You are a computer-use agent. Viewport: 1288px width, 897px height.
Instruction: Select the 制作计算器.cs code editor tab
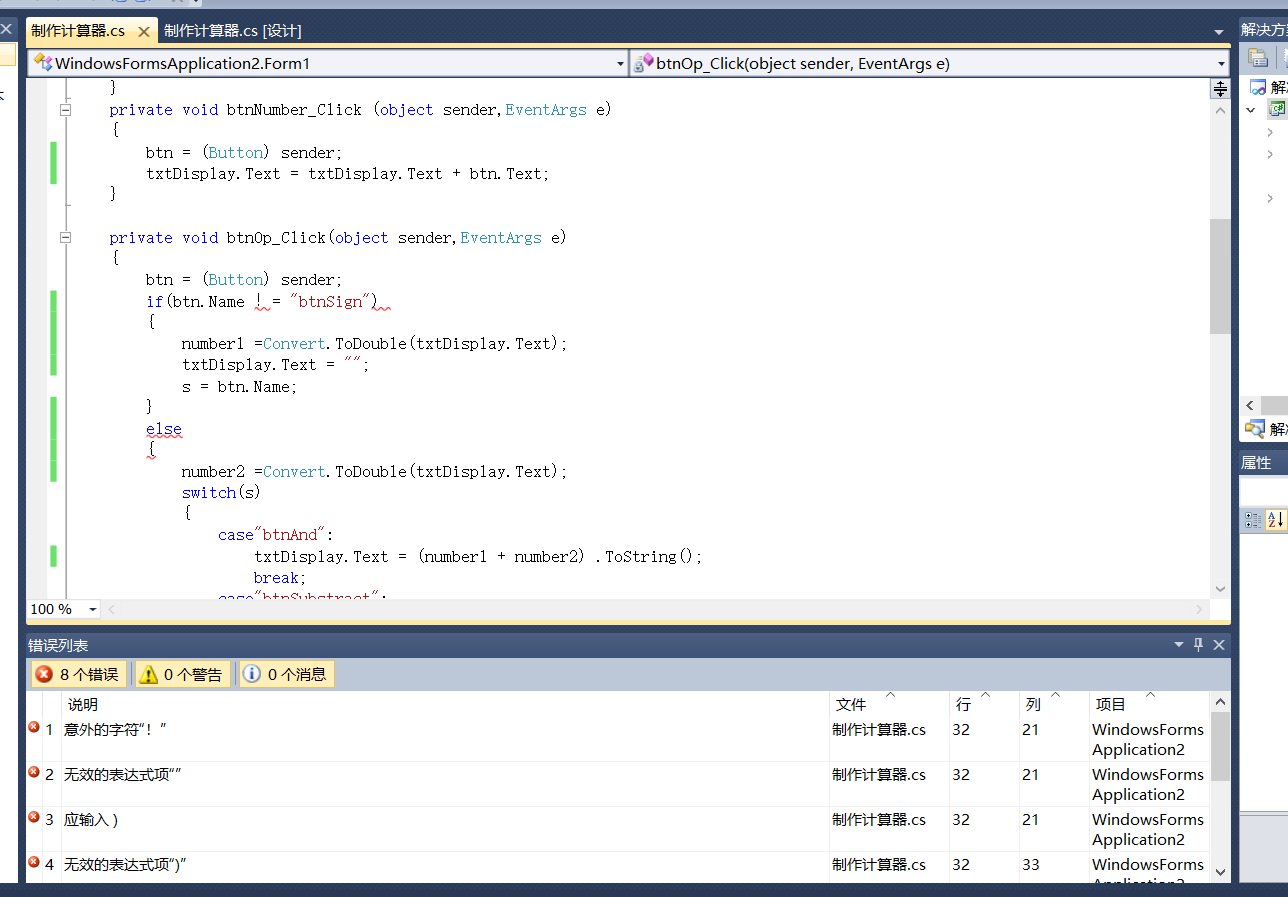[78, 31]
